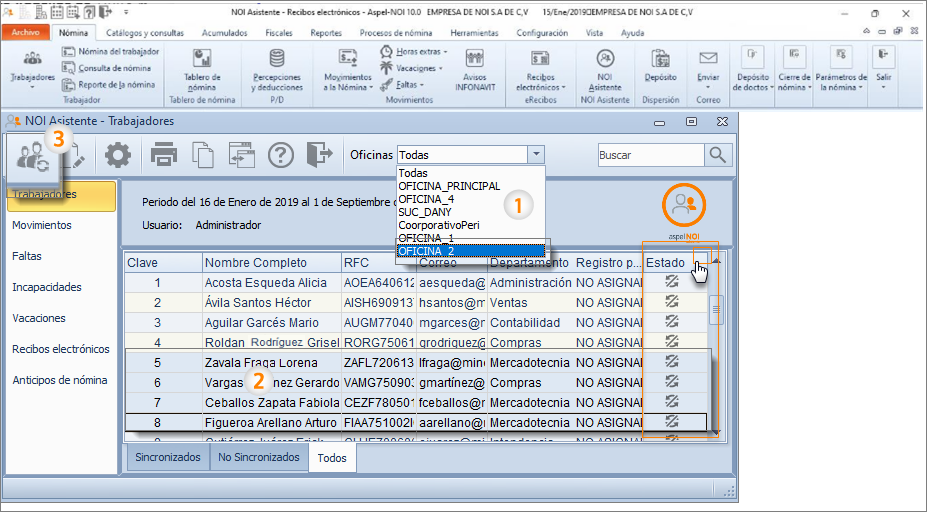Switch to the No Sincronizados tab
Screen dimensions: 927x512
click(x=258, y=457)
